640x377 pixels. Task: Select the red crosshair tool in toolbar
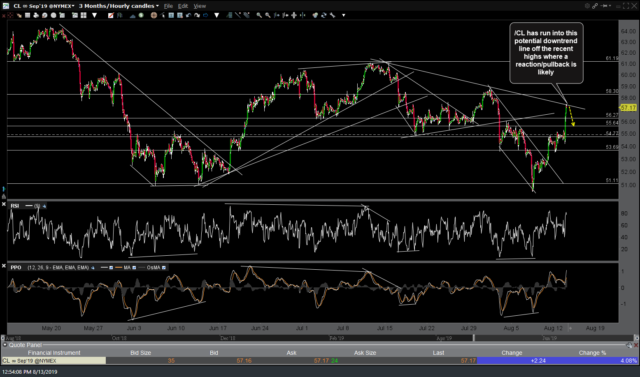(x=10, y=16)
